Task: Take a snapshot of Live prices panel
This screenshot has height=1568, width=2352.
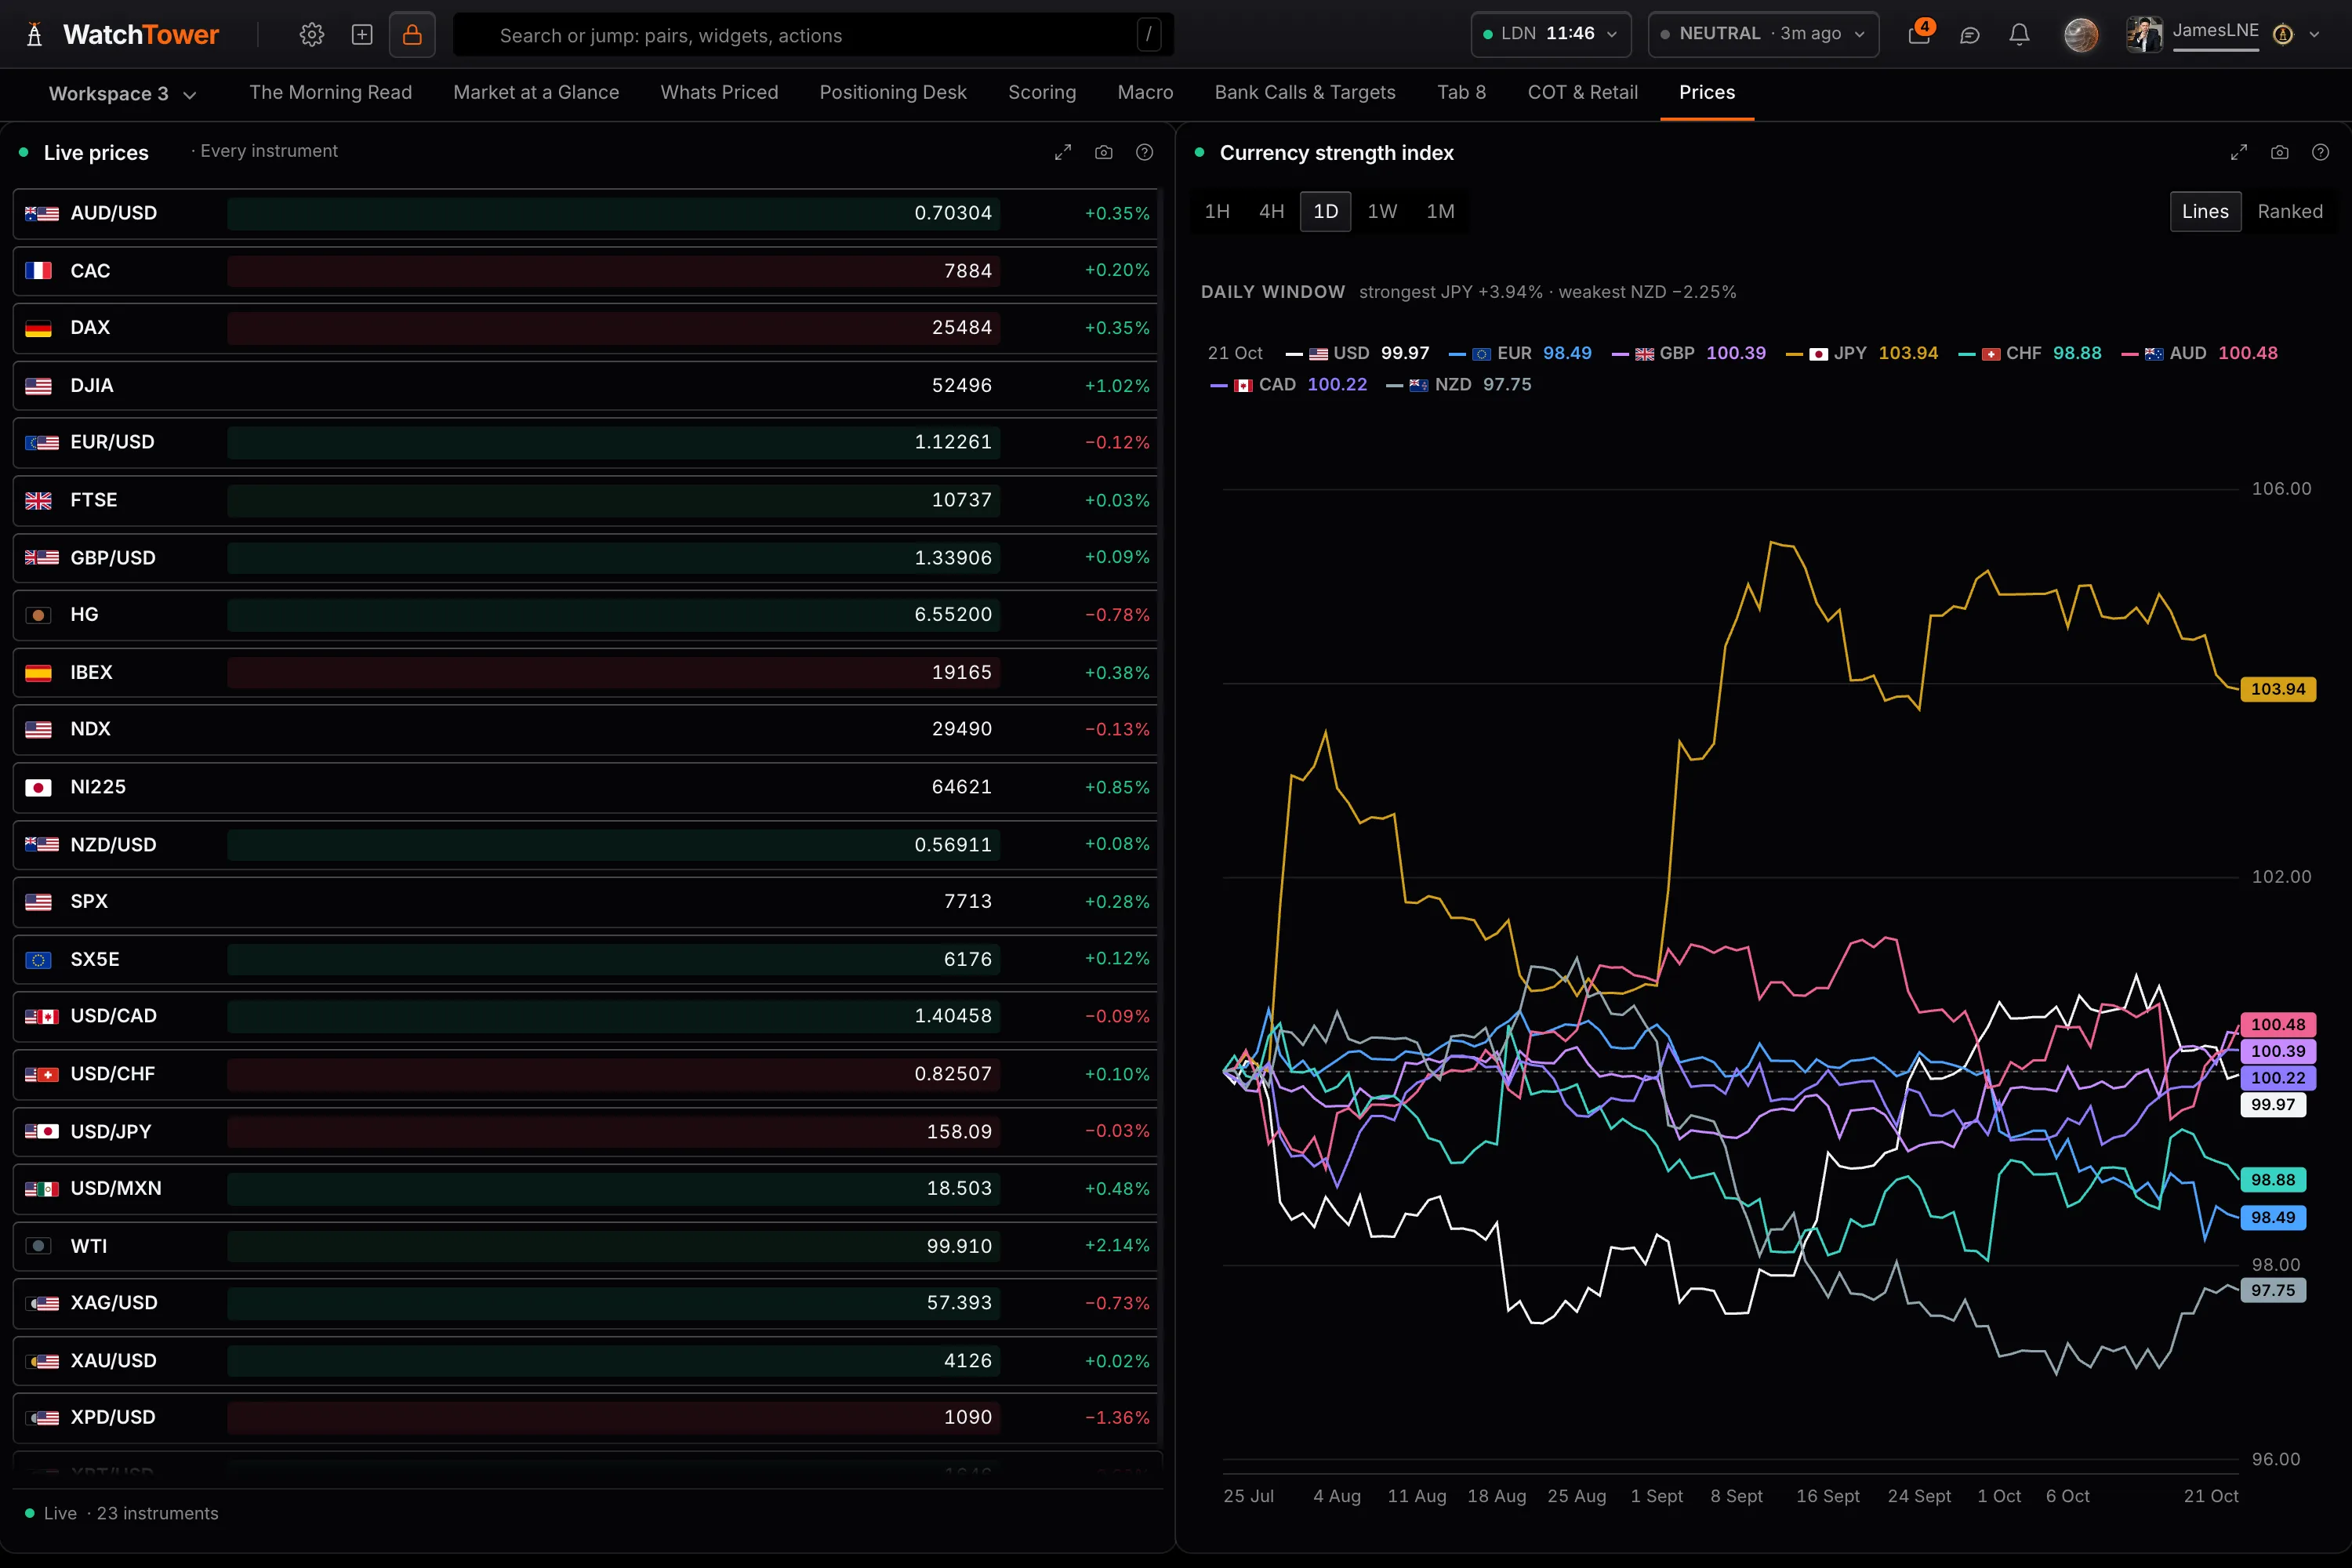Action: click(x=1104, y=152)
